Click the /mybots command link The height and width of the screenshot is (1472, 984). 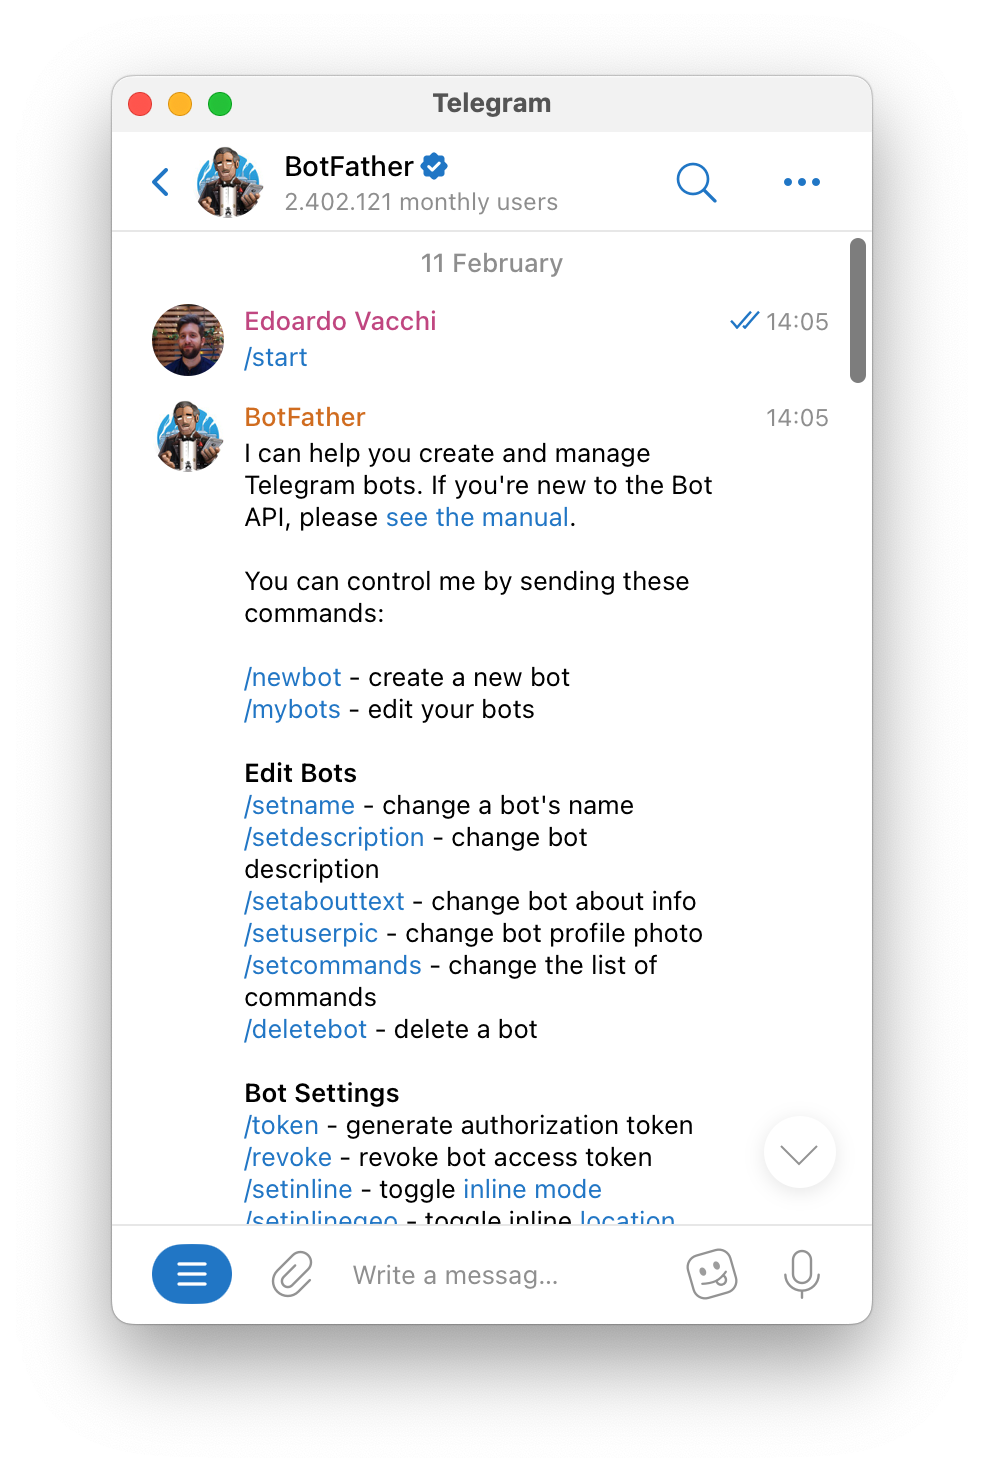pyautogui.click(x=293, y=710)
